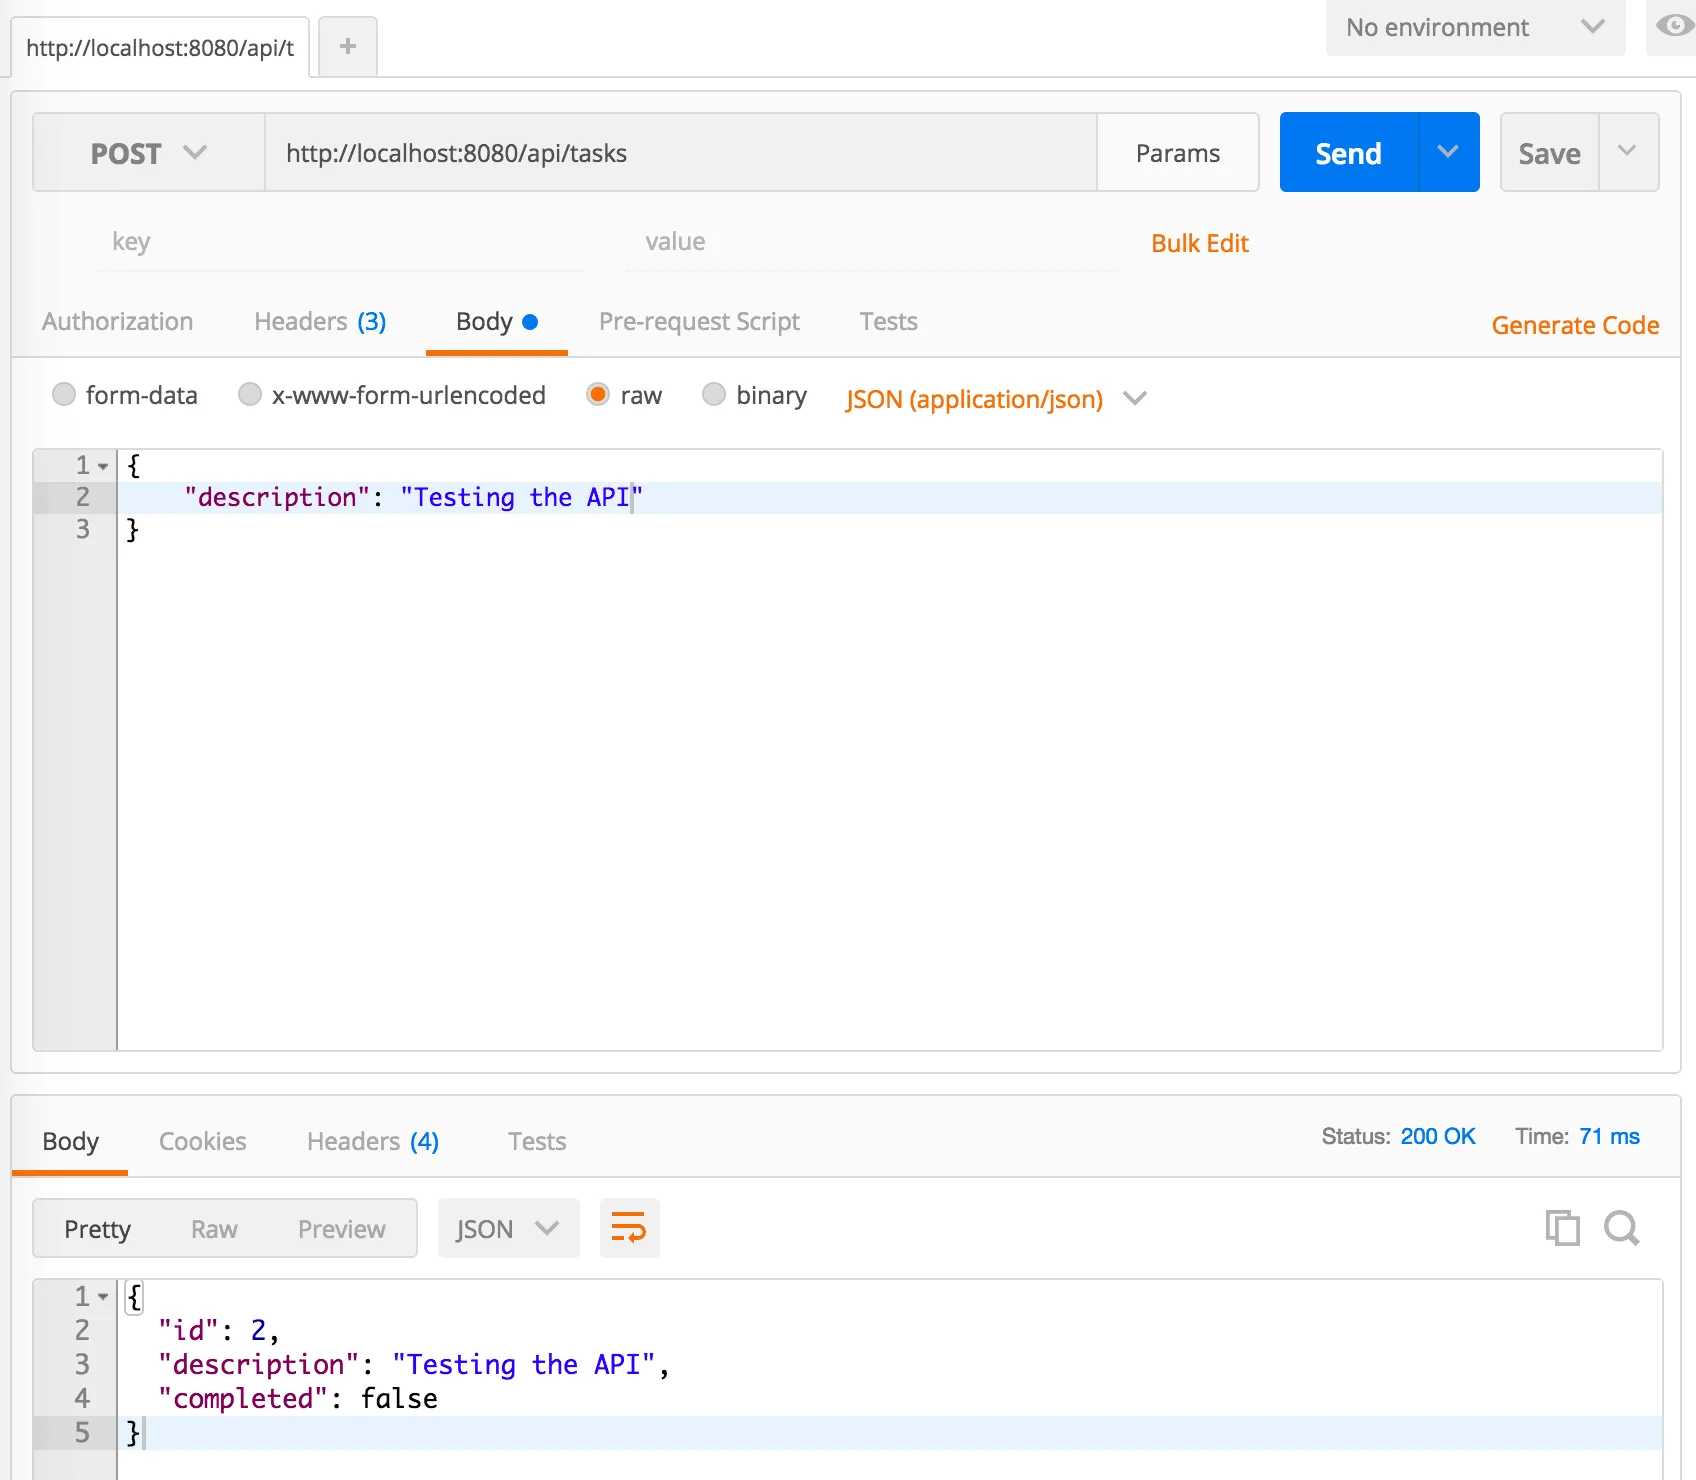Open search in the response viewer

tap(1621, 1228)
